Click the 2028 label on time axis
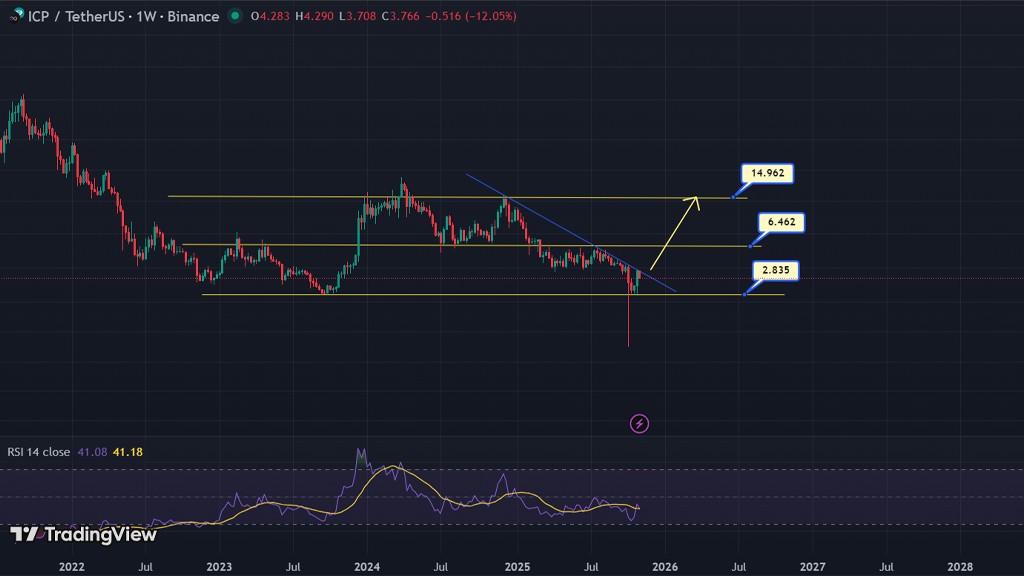1024x576 pixels. pyautogui.click(x=958, y=566)
